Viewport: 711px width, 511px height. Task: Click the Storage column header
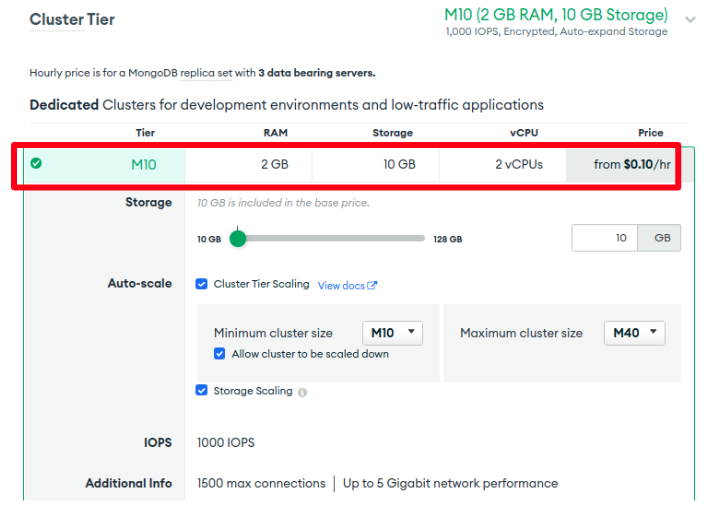pyautogui.click(x=393, y=133)
